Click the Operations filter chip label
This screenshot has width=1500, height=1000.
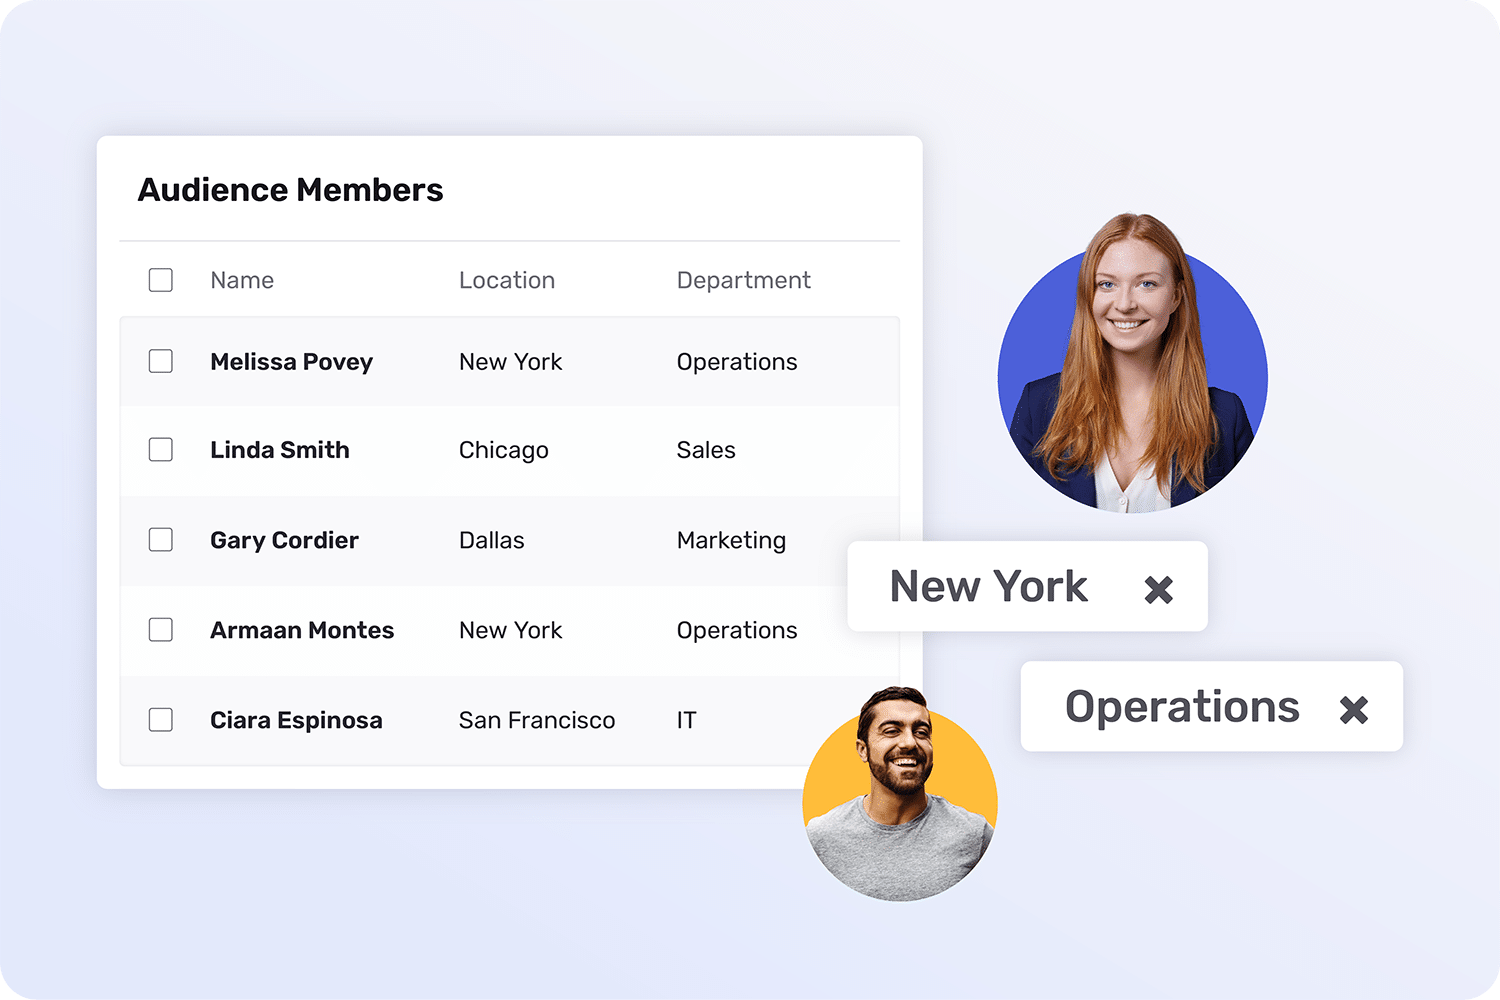pos(1182,708)
